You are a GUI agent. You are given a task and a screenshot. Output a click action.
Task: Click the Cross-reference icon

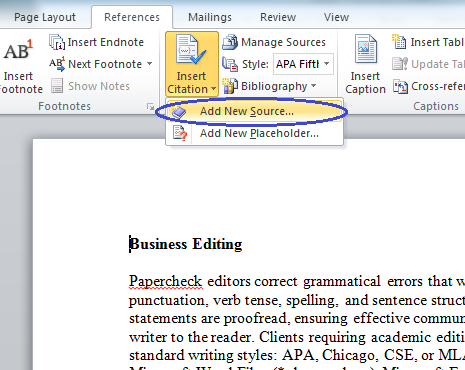pos(400,86)
